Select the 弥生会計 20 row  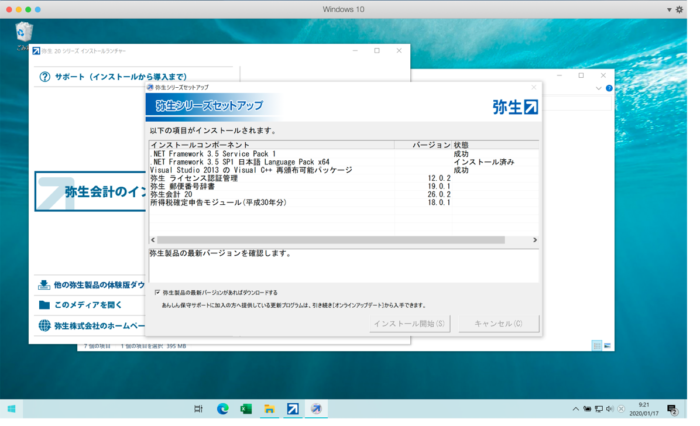click(344, 194)
